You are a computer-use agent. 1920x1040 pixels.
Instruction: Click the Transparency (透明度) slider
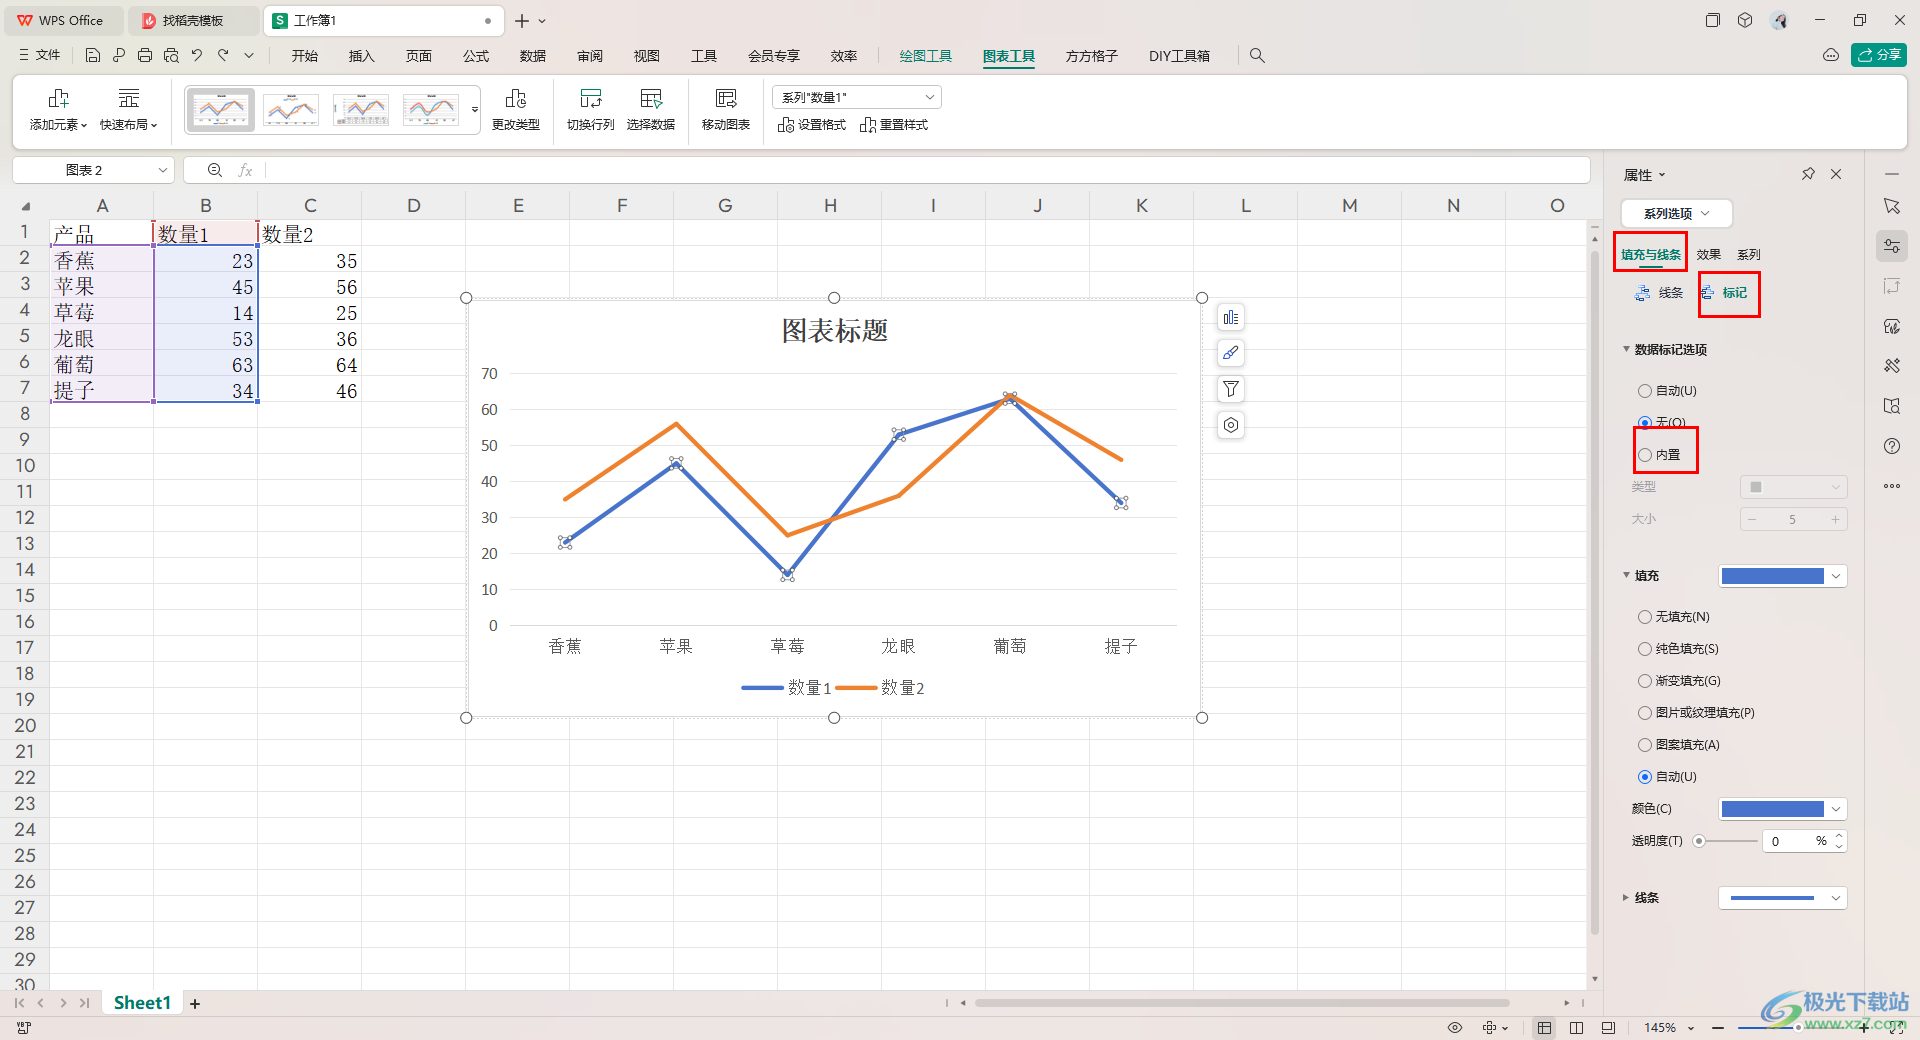[1726, 841]
